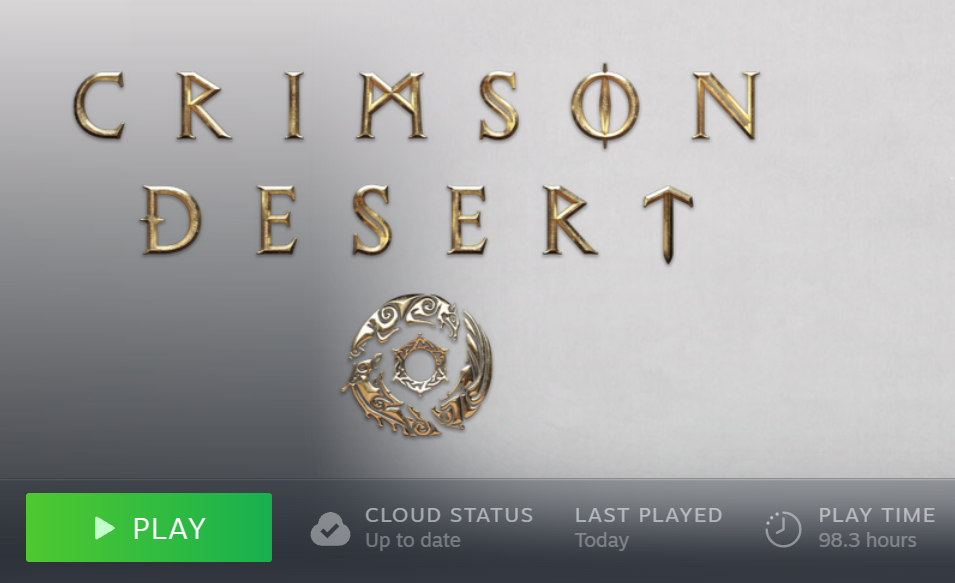This screenshot has width=955, height=583.
Task: Click the word DESERT in the logo
Action: pyautogui.click(x=417, y=222)
